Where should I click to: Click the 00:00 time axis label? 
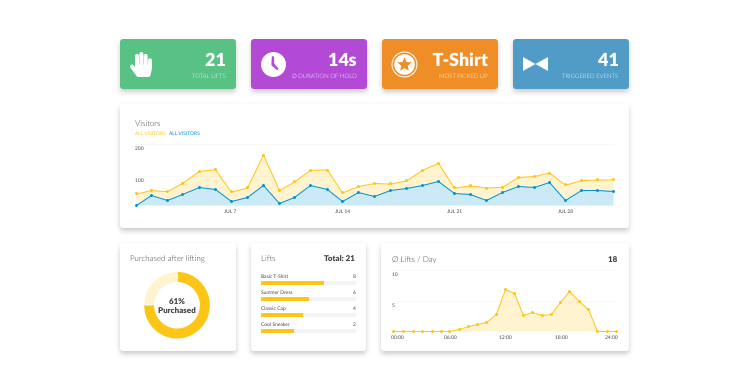(x=397, y=337)
